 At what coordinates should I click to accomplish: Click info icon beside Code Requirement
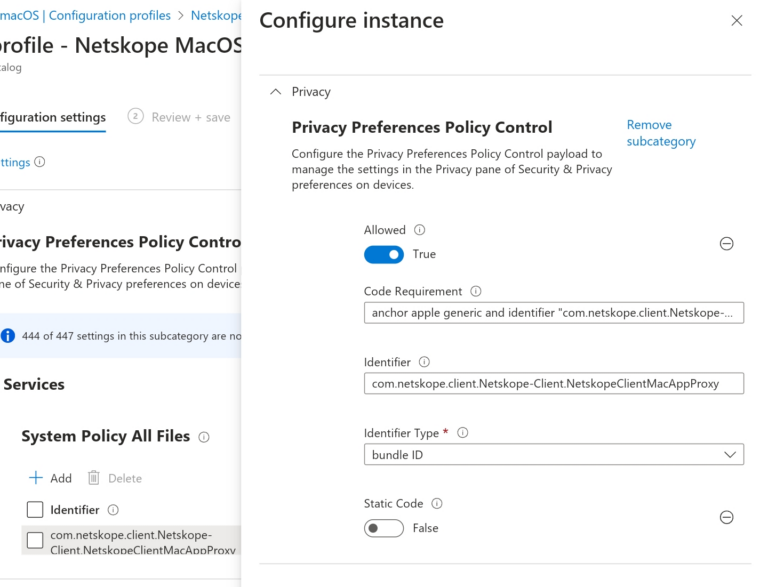pyautogui.click(x=476, y=292)
